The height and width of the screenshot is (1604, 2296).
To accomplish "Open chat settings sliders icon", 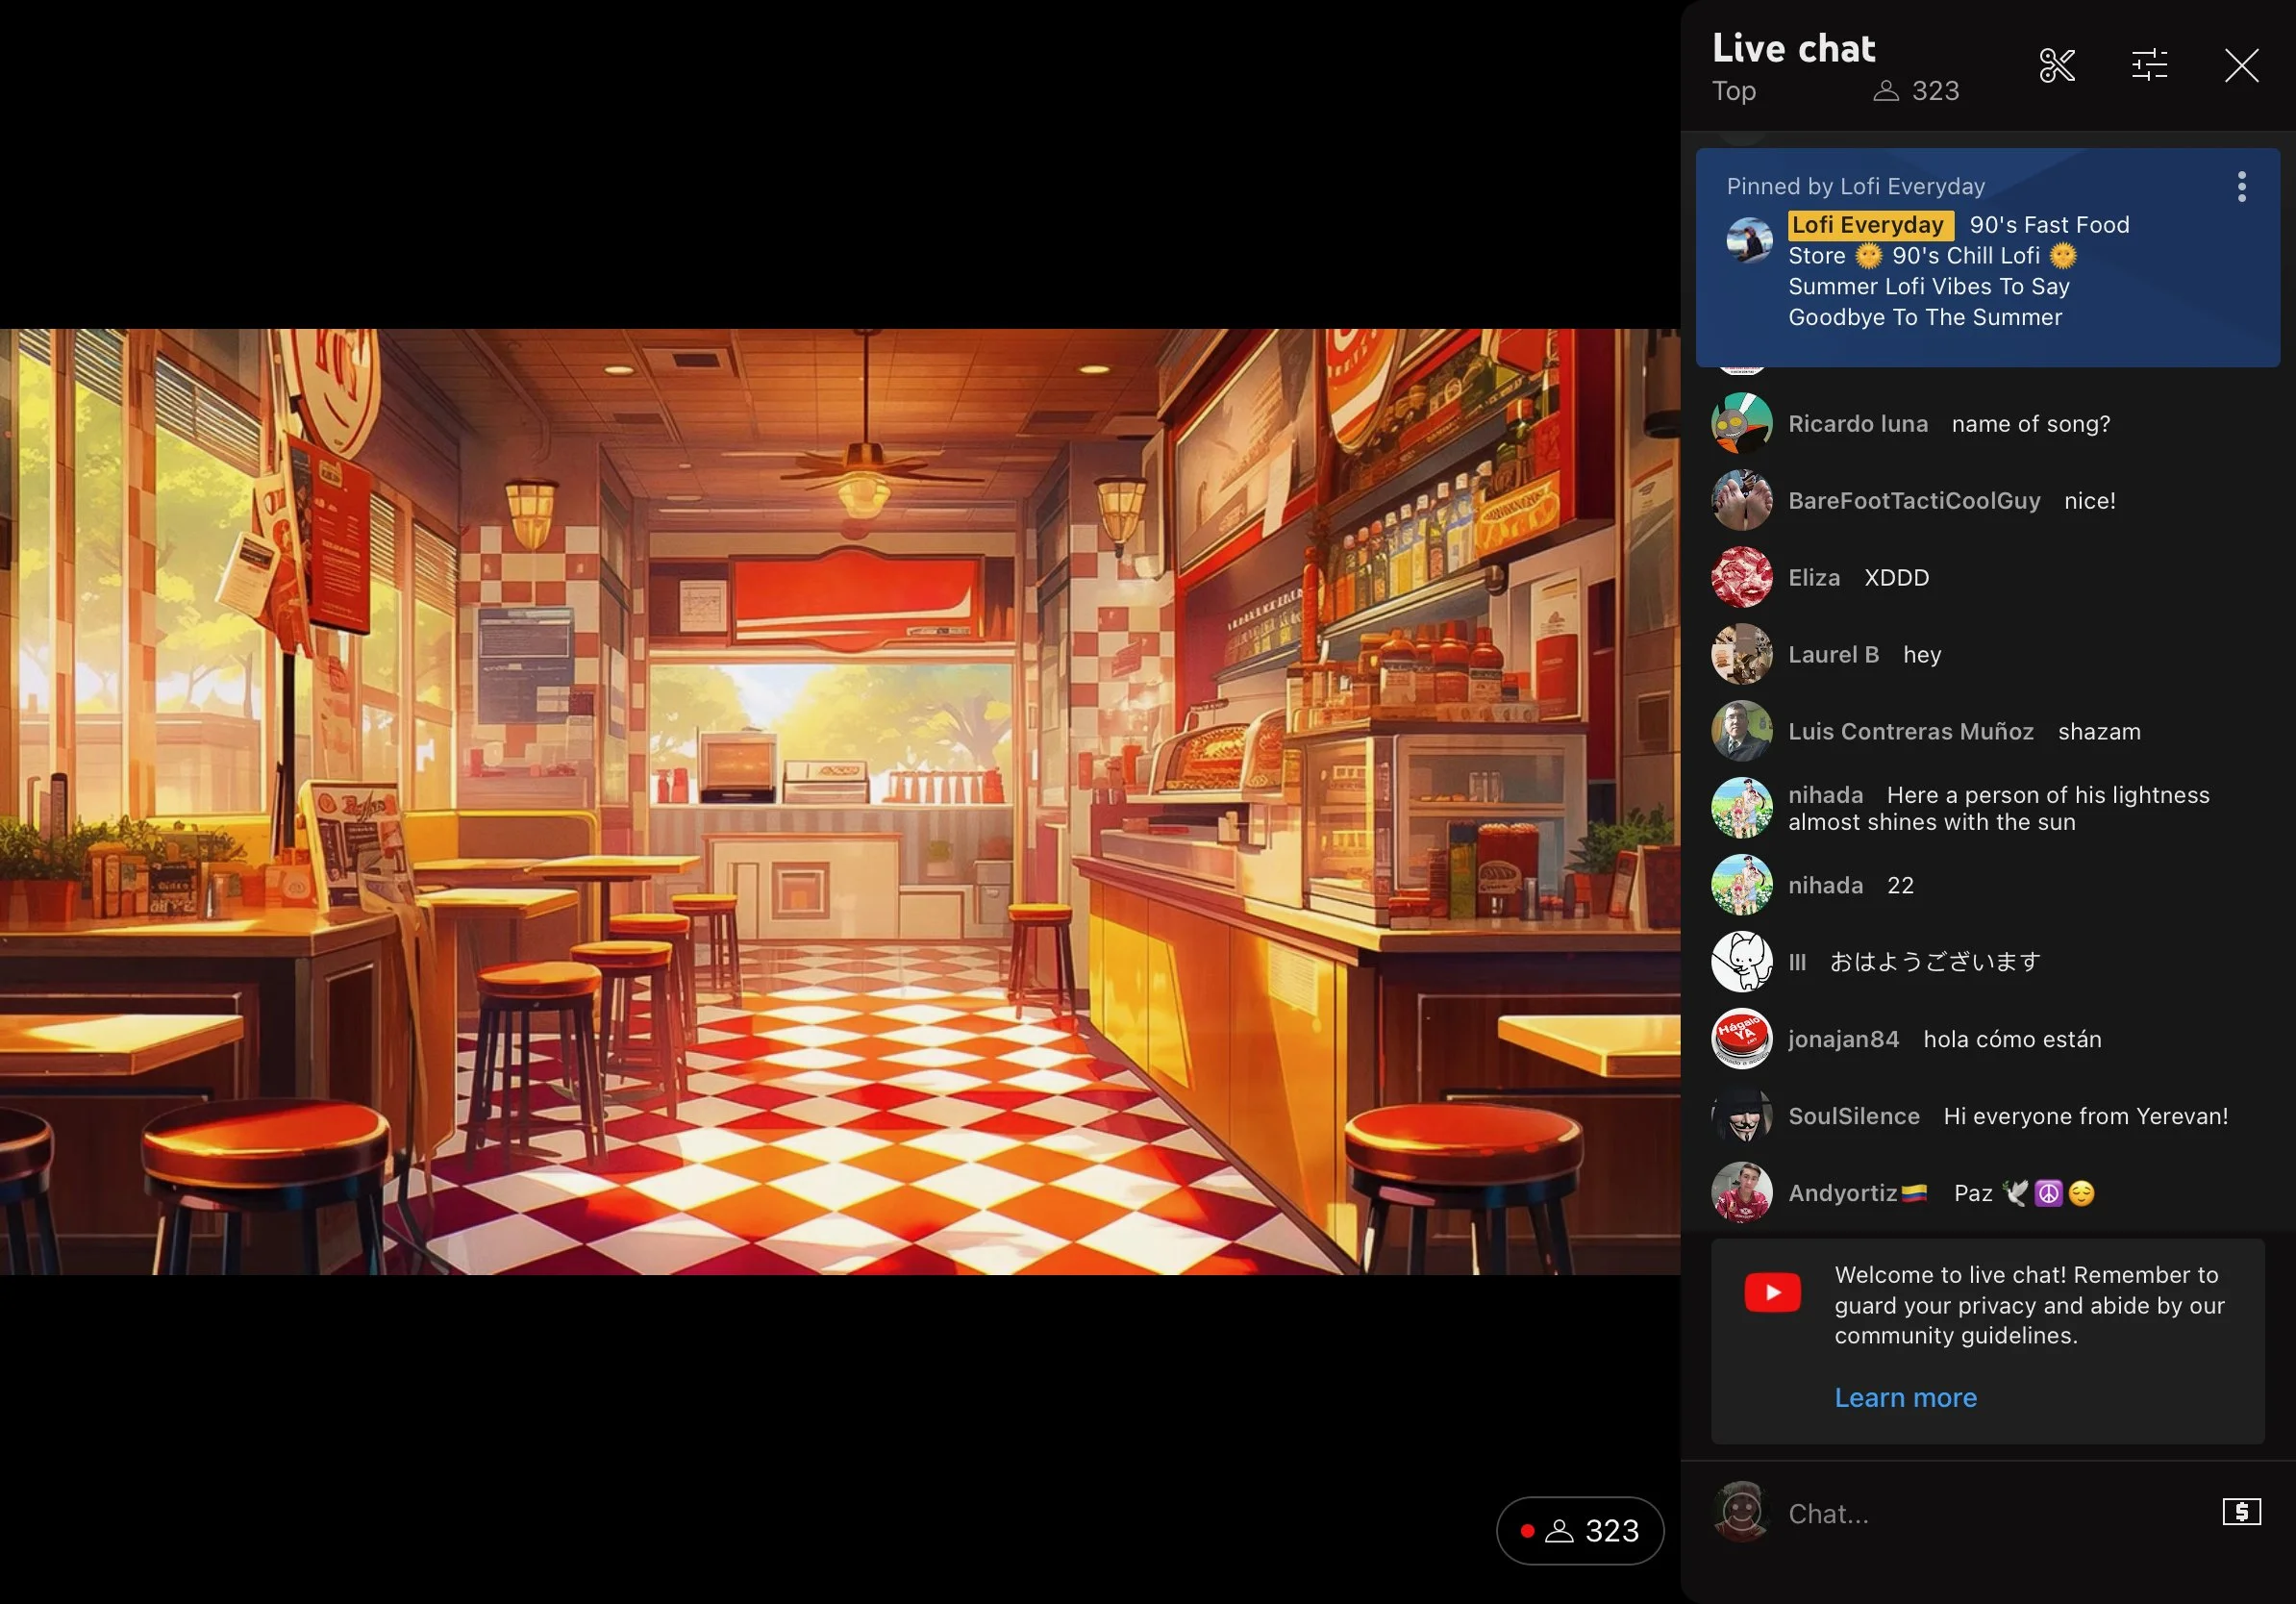I will [2149, 66].
